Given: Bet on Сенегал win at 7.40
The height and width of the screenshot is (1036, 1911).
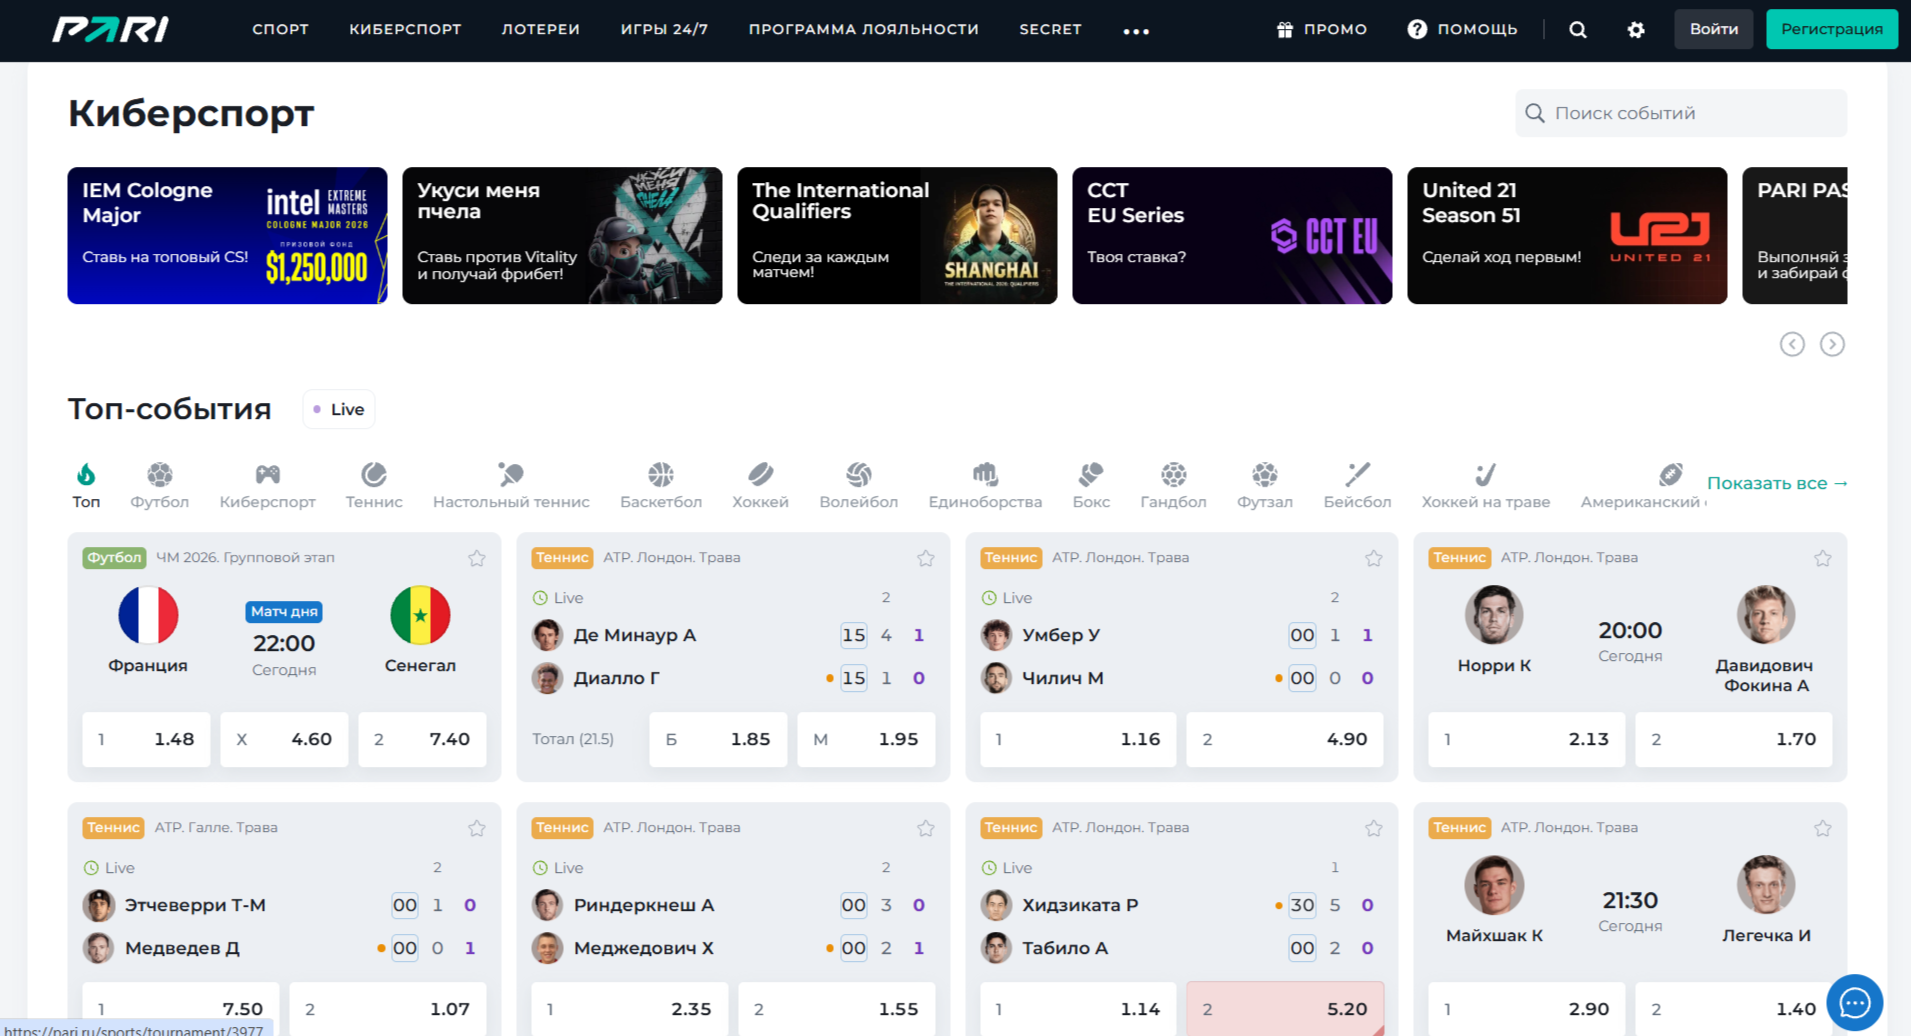Looking at the screenshot, I should tap(422, 739).
